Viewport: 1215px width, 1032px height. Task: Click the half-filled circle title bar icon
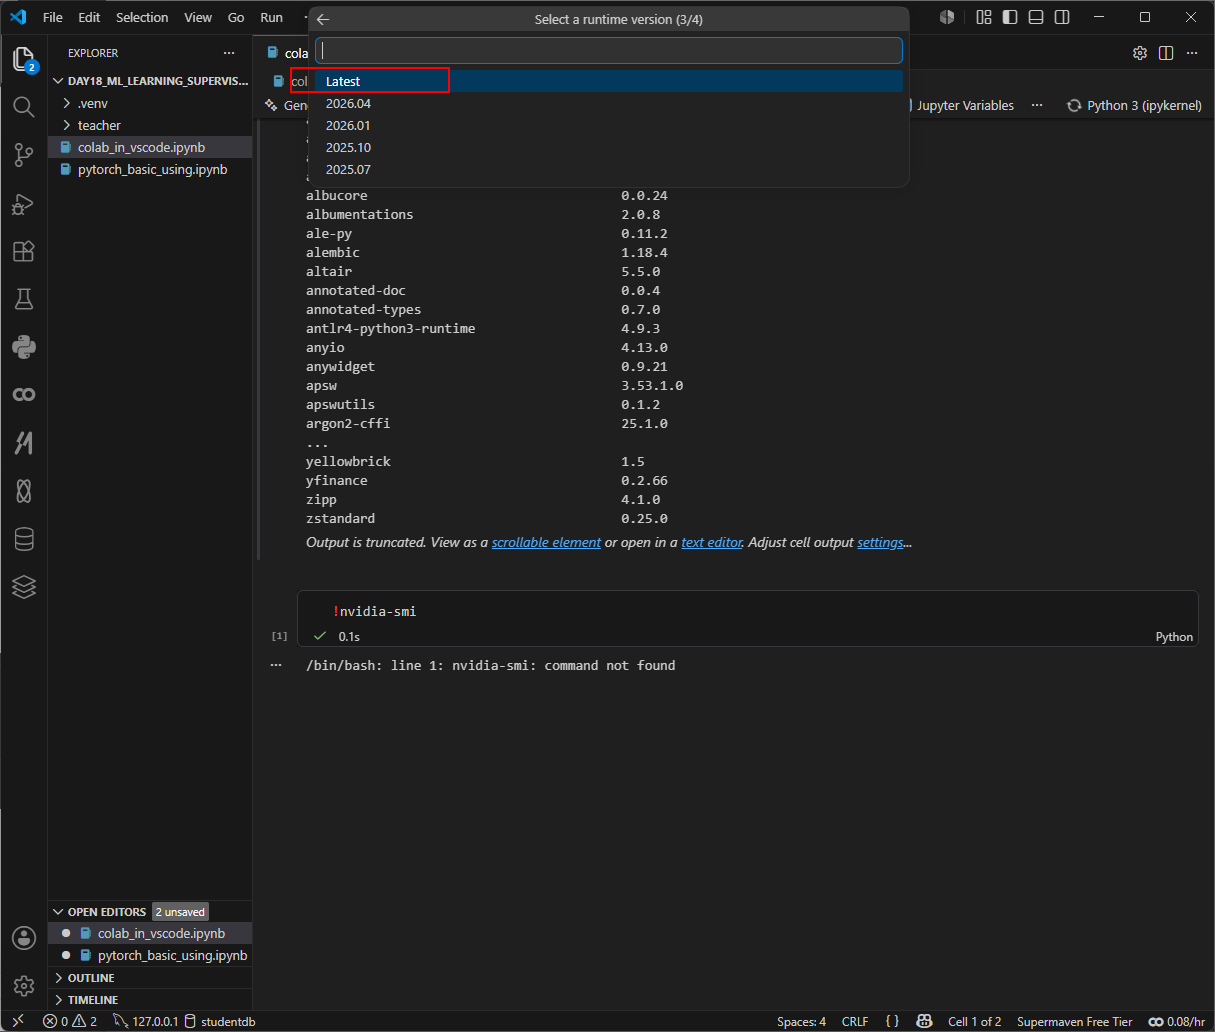[x=947, y=17]
